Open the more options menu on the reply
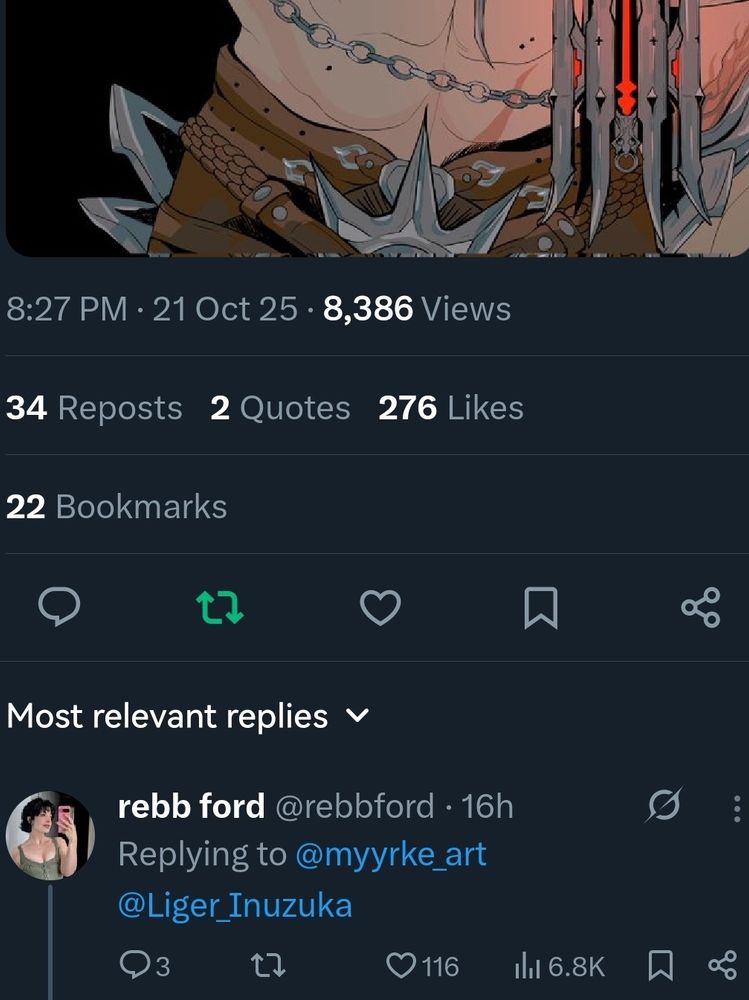Screen dimensions: 749x1000 click(x=735, y=807)
